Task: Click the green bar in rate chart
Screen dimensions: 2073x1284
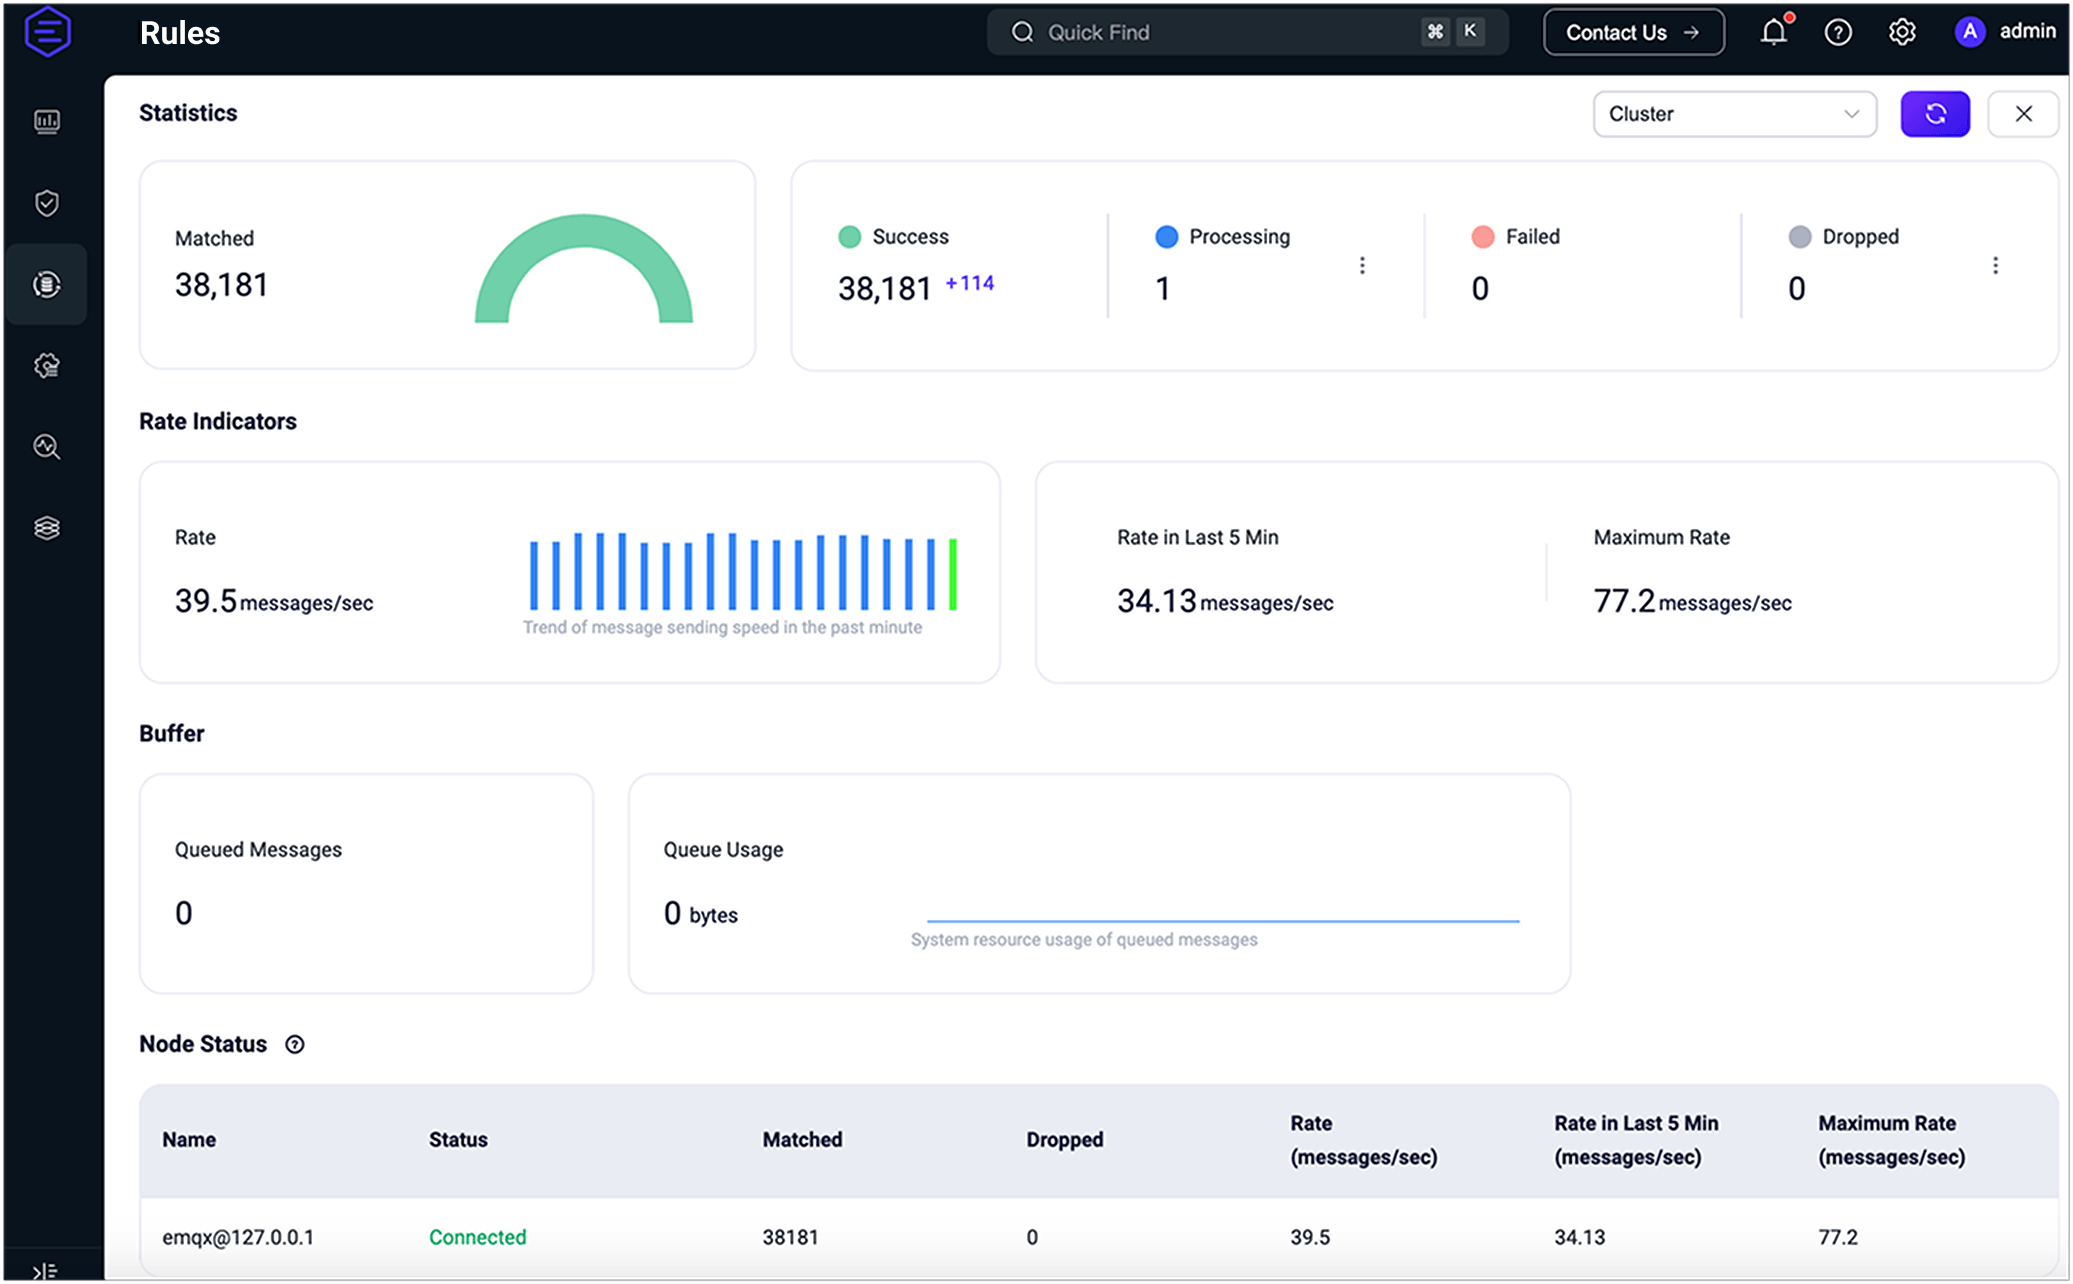Action: tap(953, 574)
